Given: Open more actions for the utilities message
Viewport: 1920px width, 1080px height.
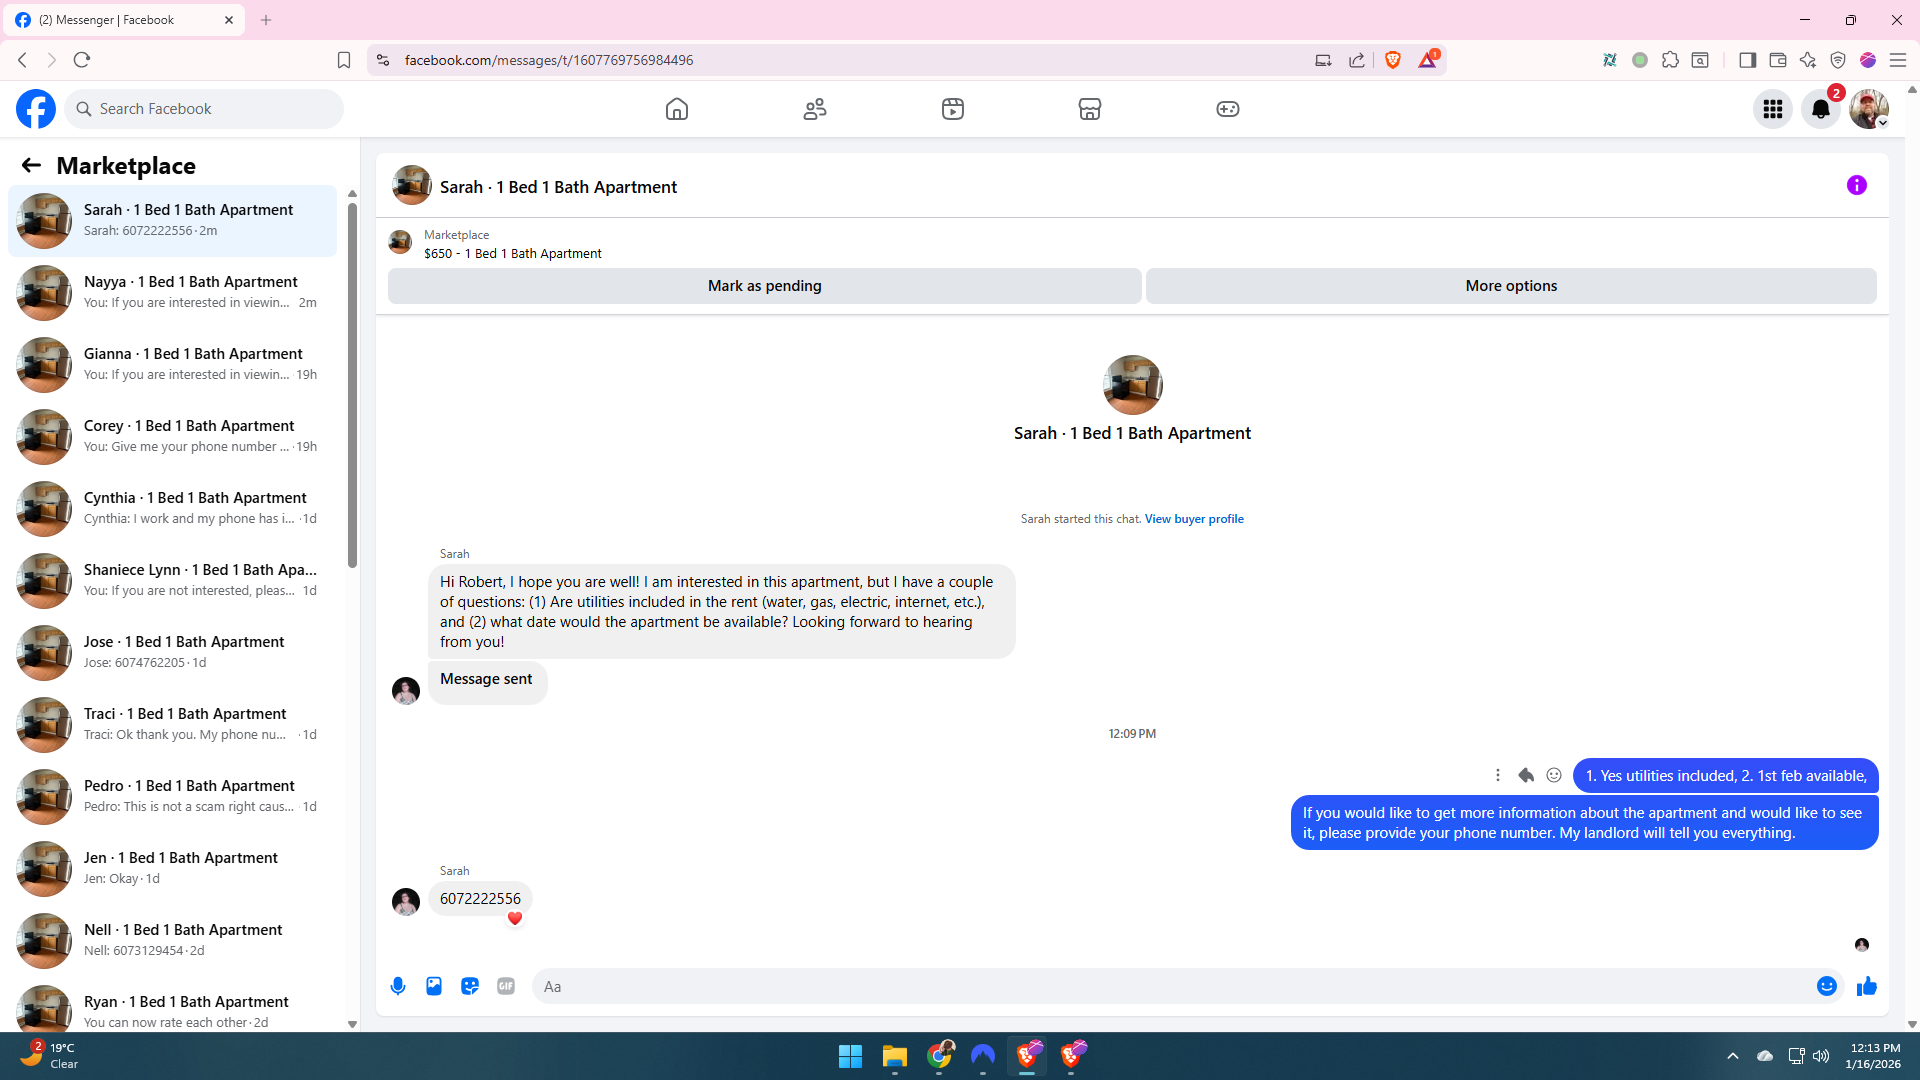Looking at the screenshot, I should [1497, 775].
